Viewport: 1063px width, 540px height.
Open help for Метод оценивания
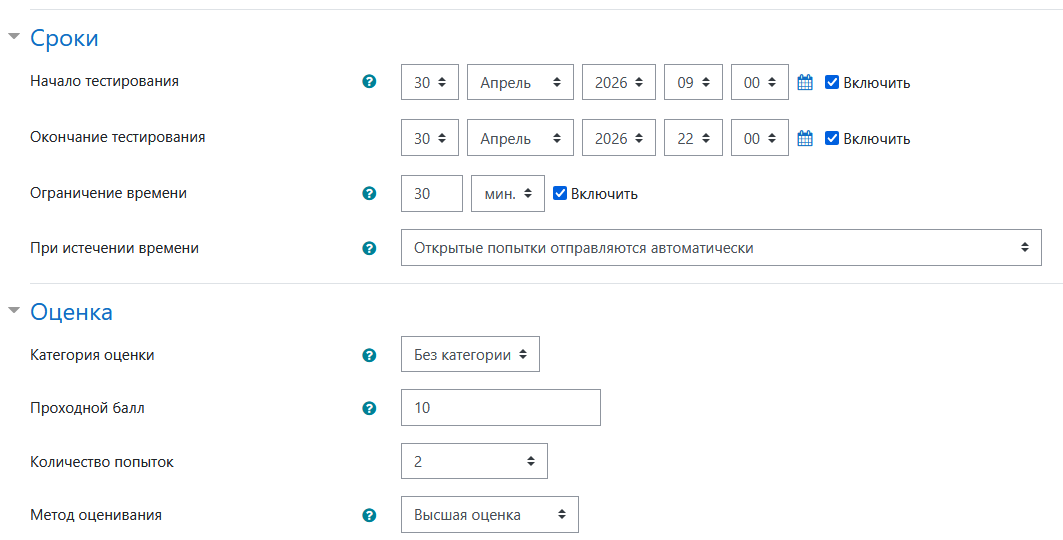pos(369,516)
